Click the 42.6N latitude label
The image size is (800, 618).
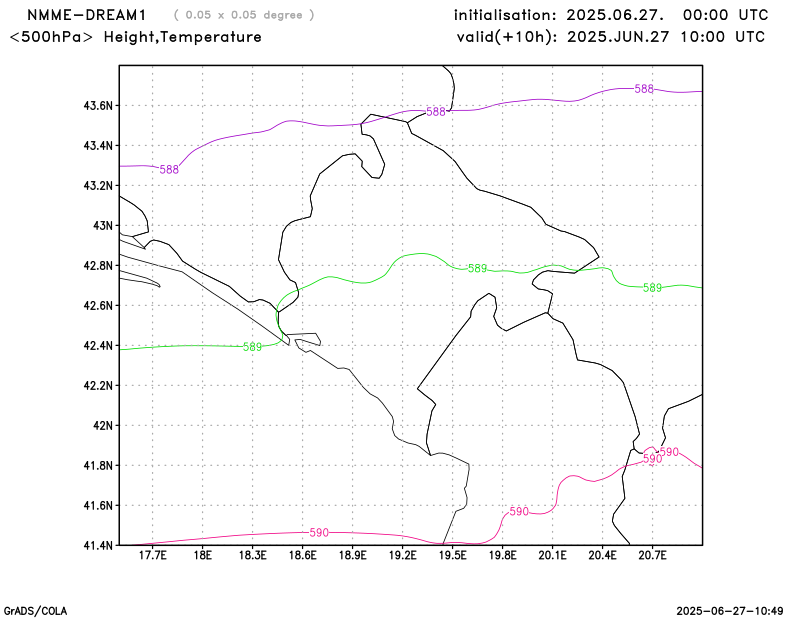pos(98,306)
